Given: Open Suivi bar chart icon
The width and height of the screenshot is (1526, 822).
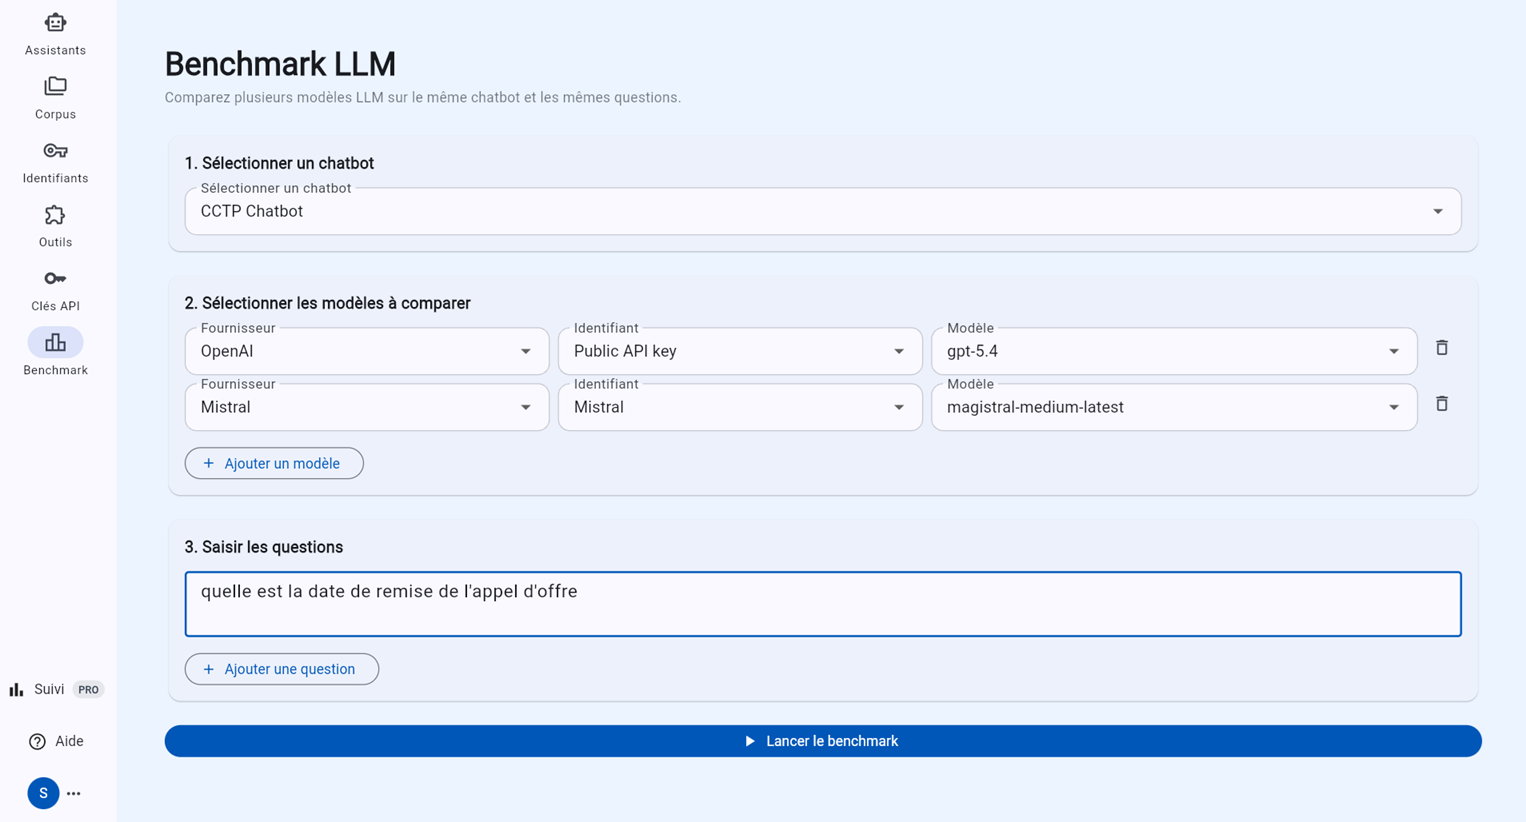Looking at the screenshot, I should coord(16,689).
